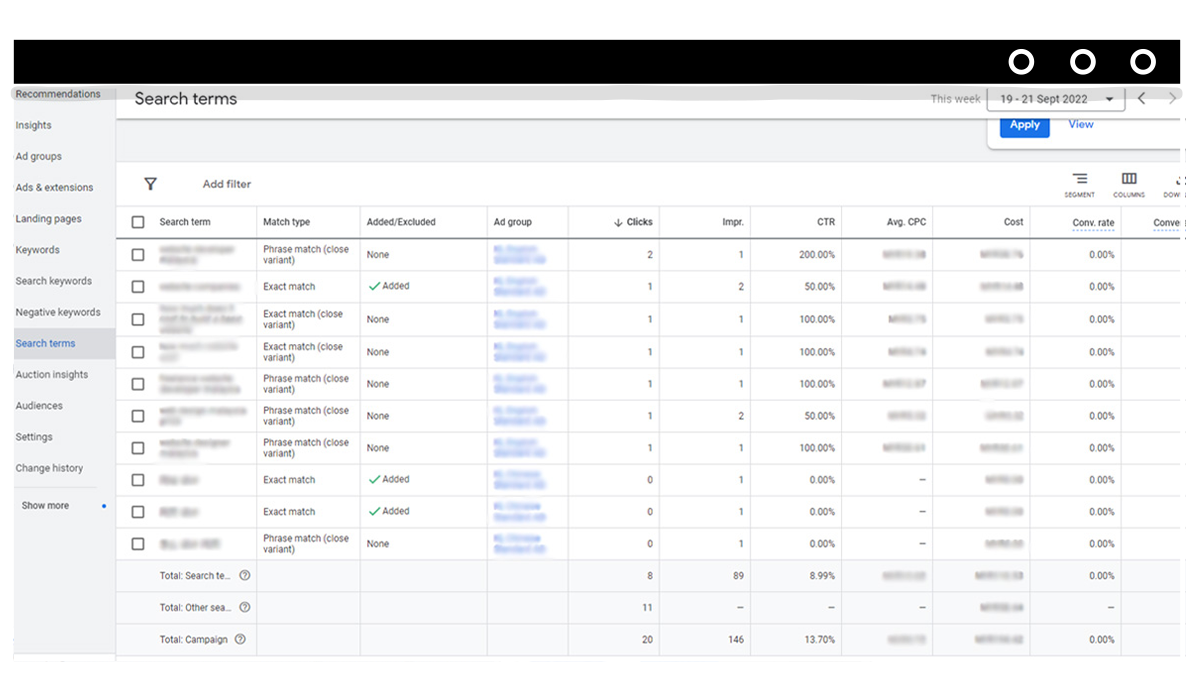Click help icon beside Total: Campaign
The width and height of the screenshot is (1200, 700).
click(x=240, y=639)
